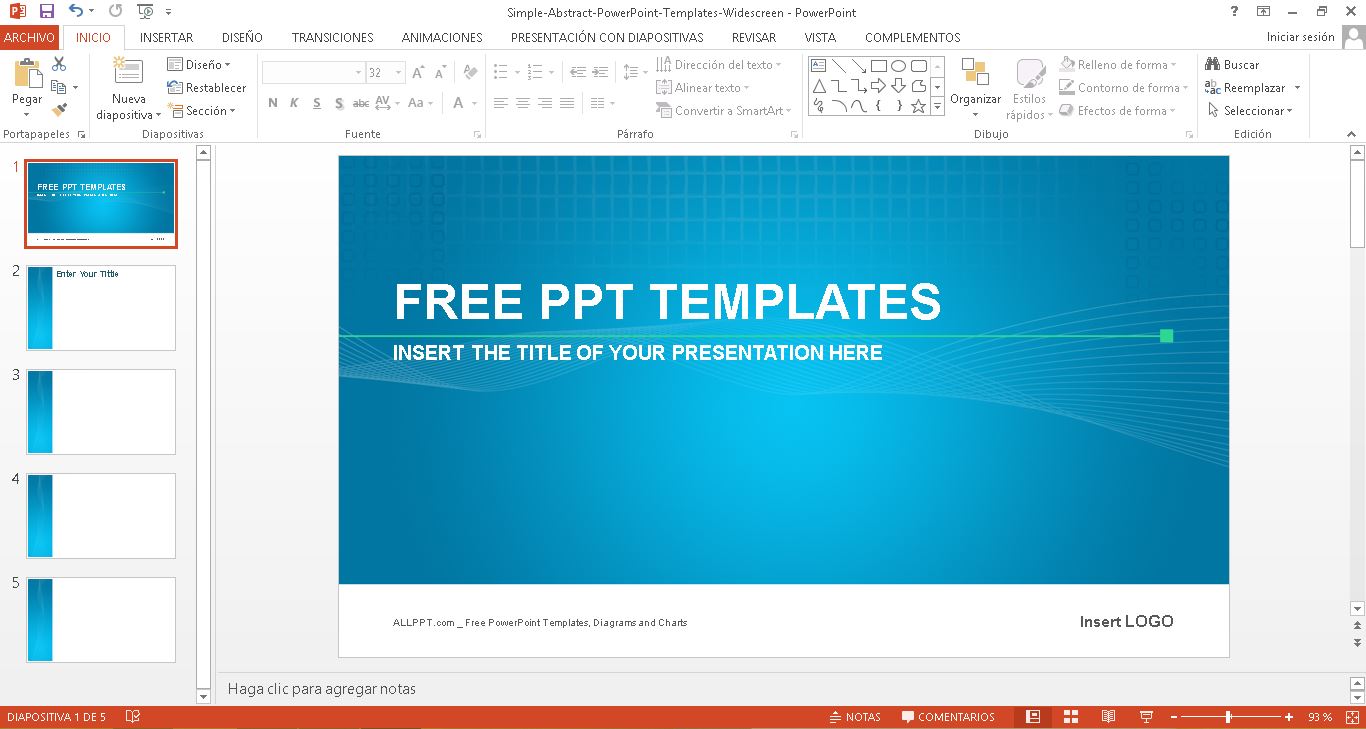Click the Copiar formato brush icon
The image size is (1366, 729).
click(58, 108)
